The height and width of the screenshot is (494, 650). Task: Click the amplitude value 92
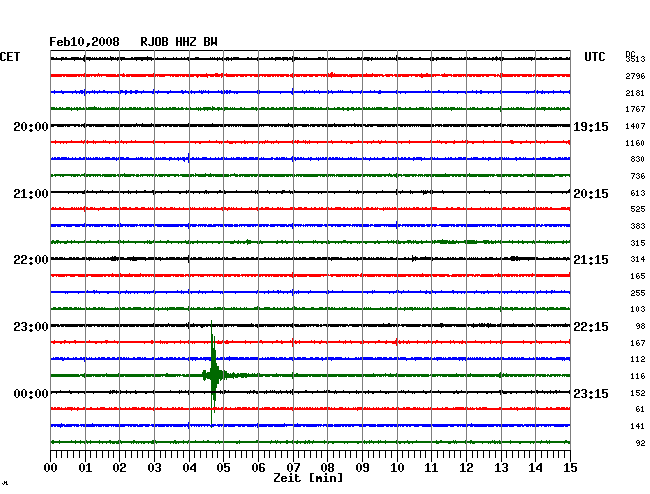tap(640, 443)
